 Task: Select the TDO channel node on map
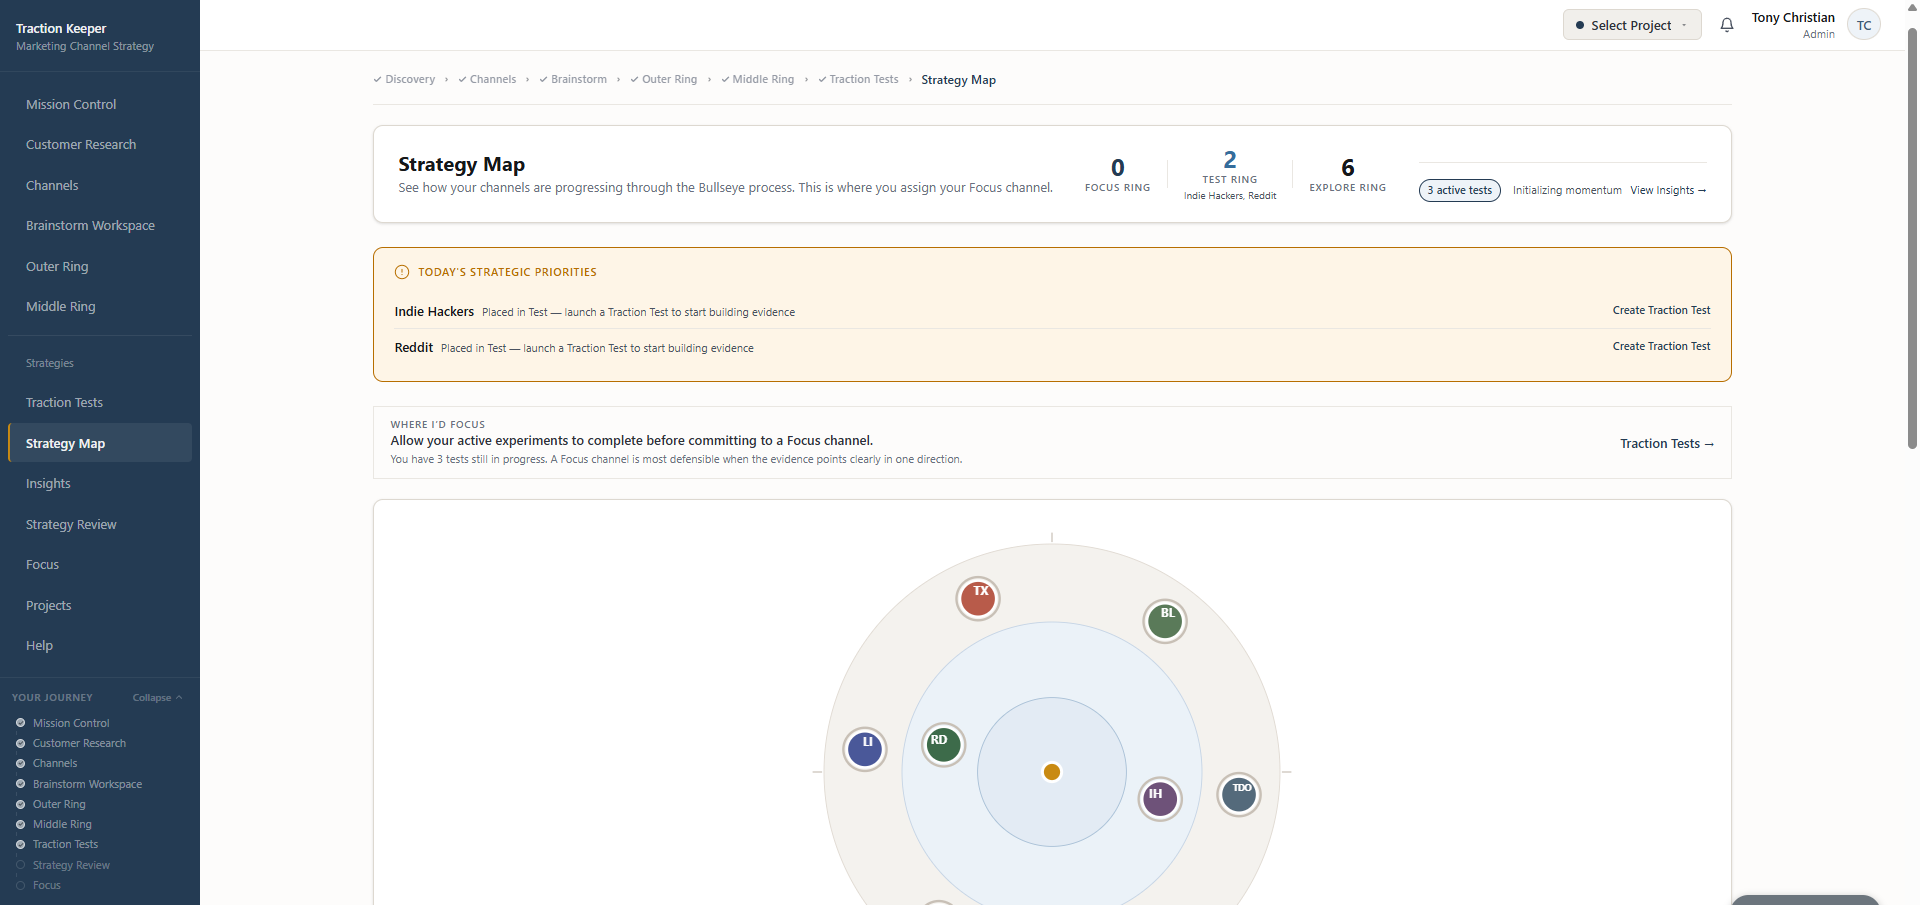click(x=1238, y=794)
